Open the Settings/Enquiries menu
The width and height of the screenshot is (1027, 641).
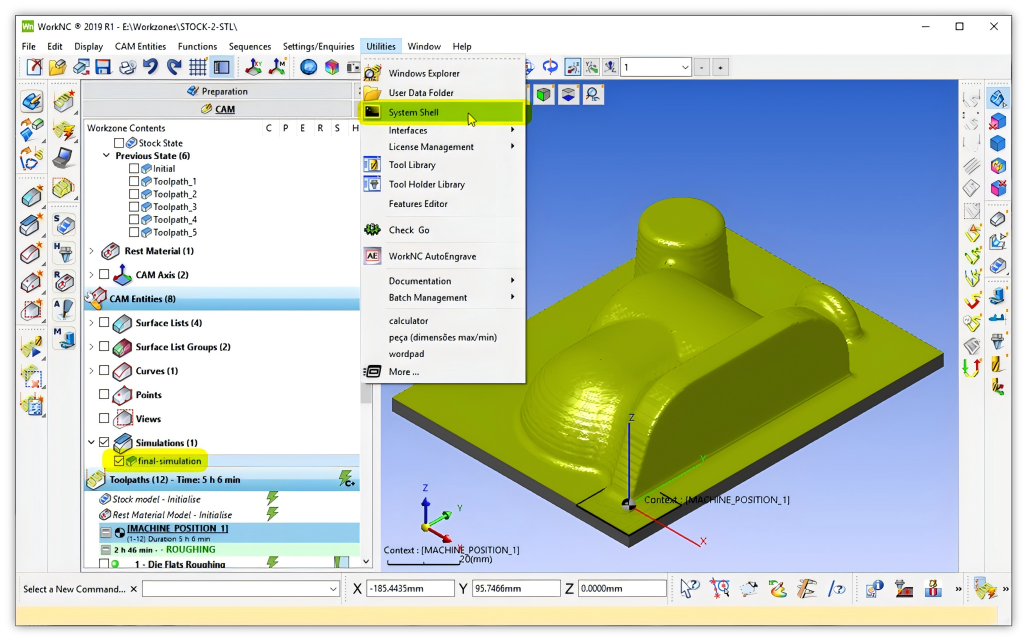pos(318,46)
